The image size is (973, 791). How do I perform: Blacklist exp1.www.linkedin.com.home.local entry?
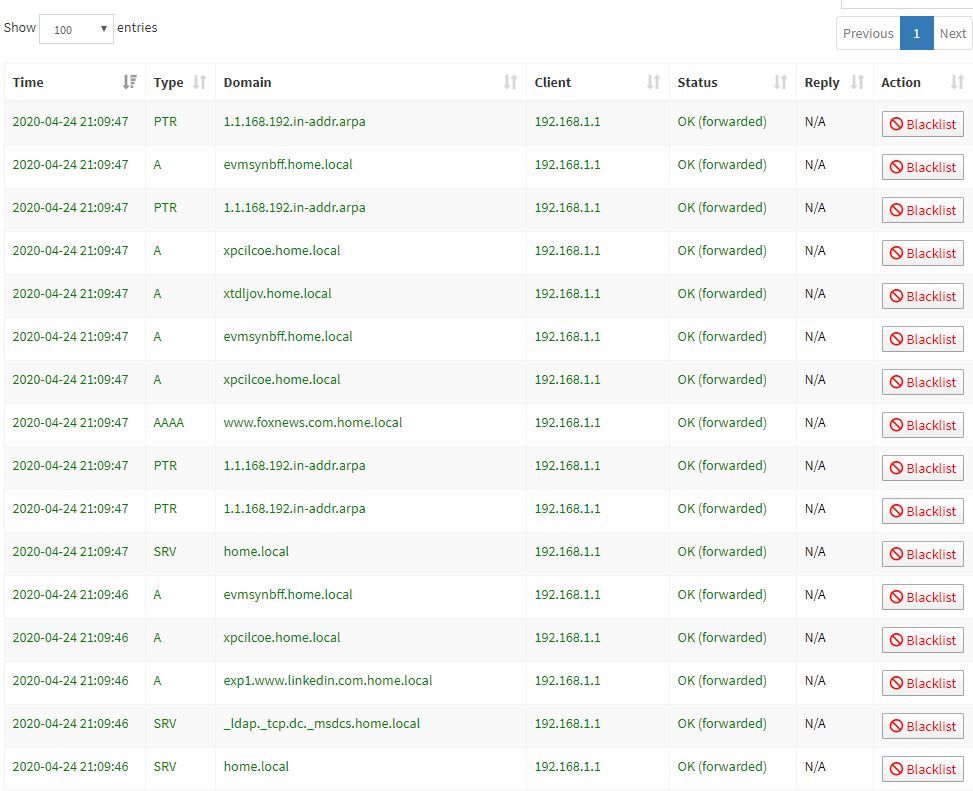922,683
